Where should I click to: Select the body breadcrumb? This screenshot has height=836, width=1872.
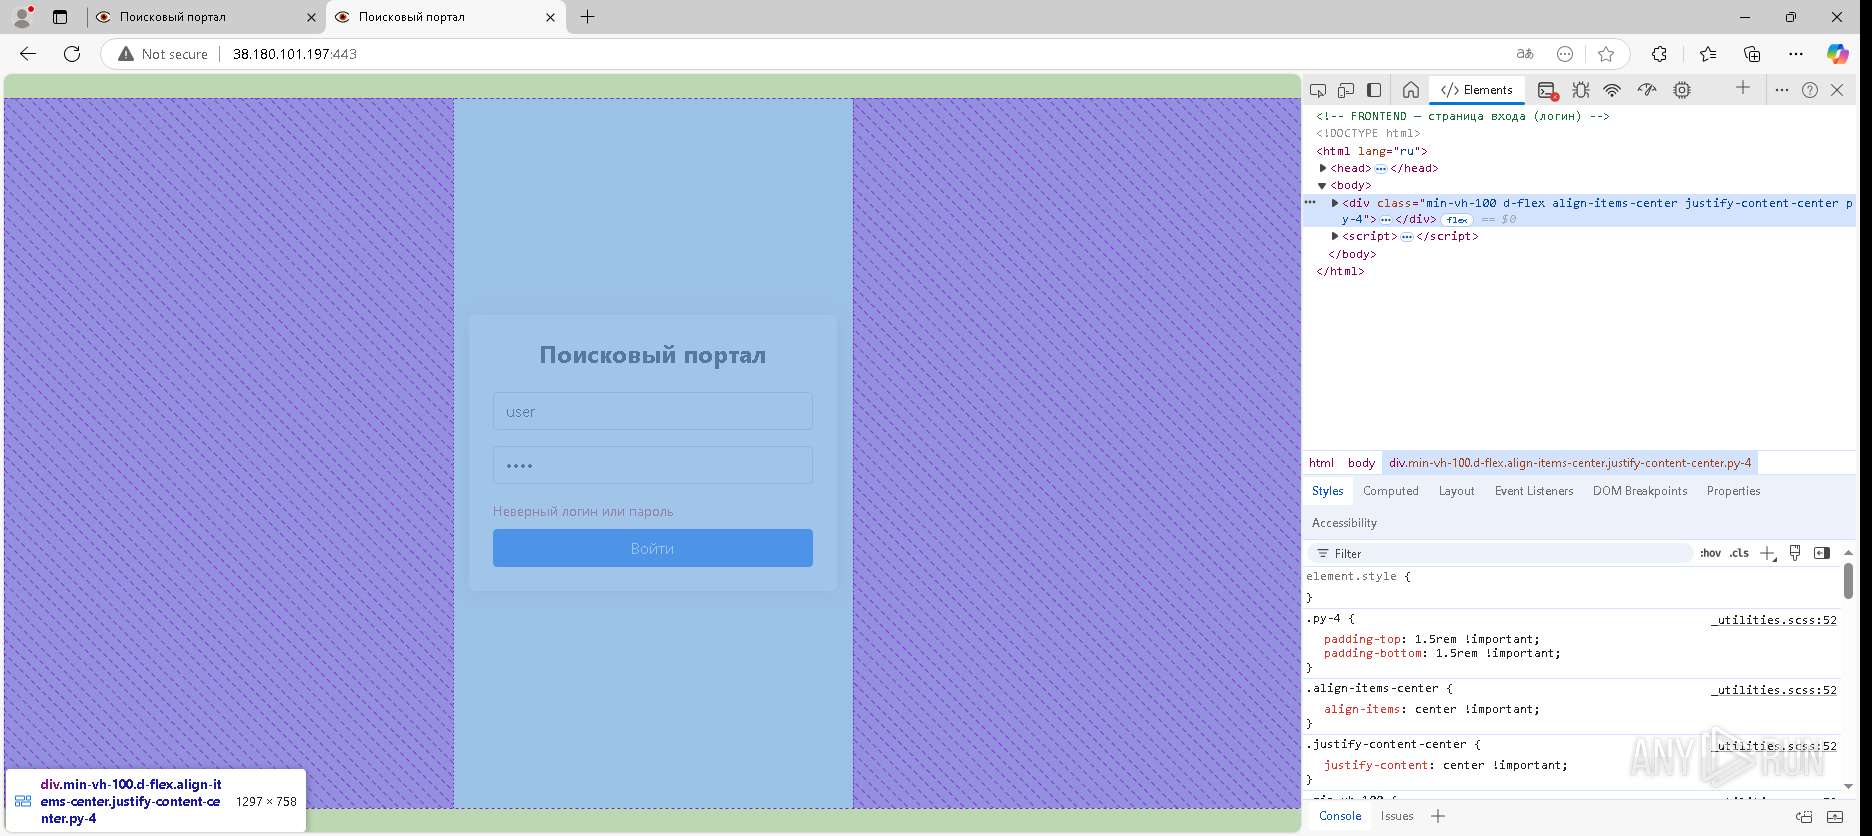(1361, 463)
